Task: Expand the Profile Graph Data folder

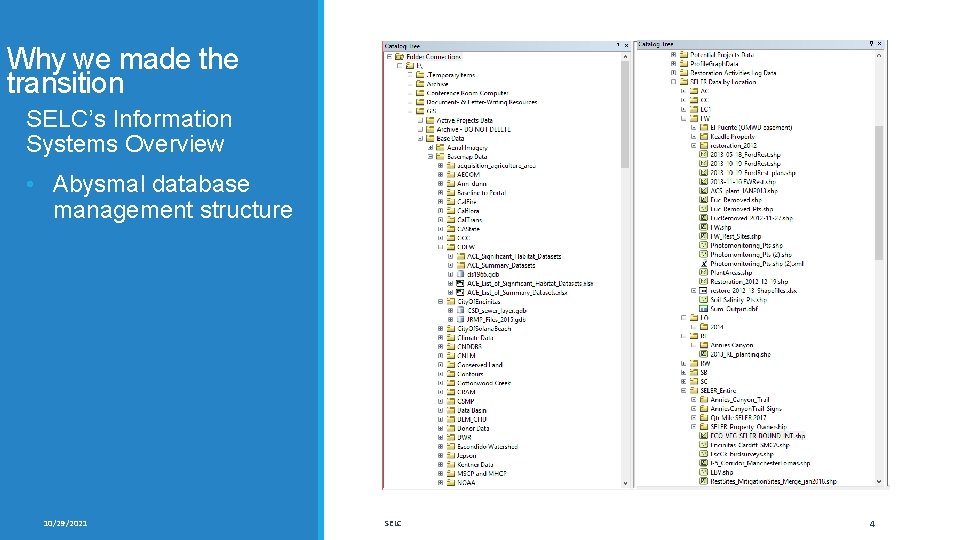Action: pos(673,64)
